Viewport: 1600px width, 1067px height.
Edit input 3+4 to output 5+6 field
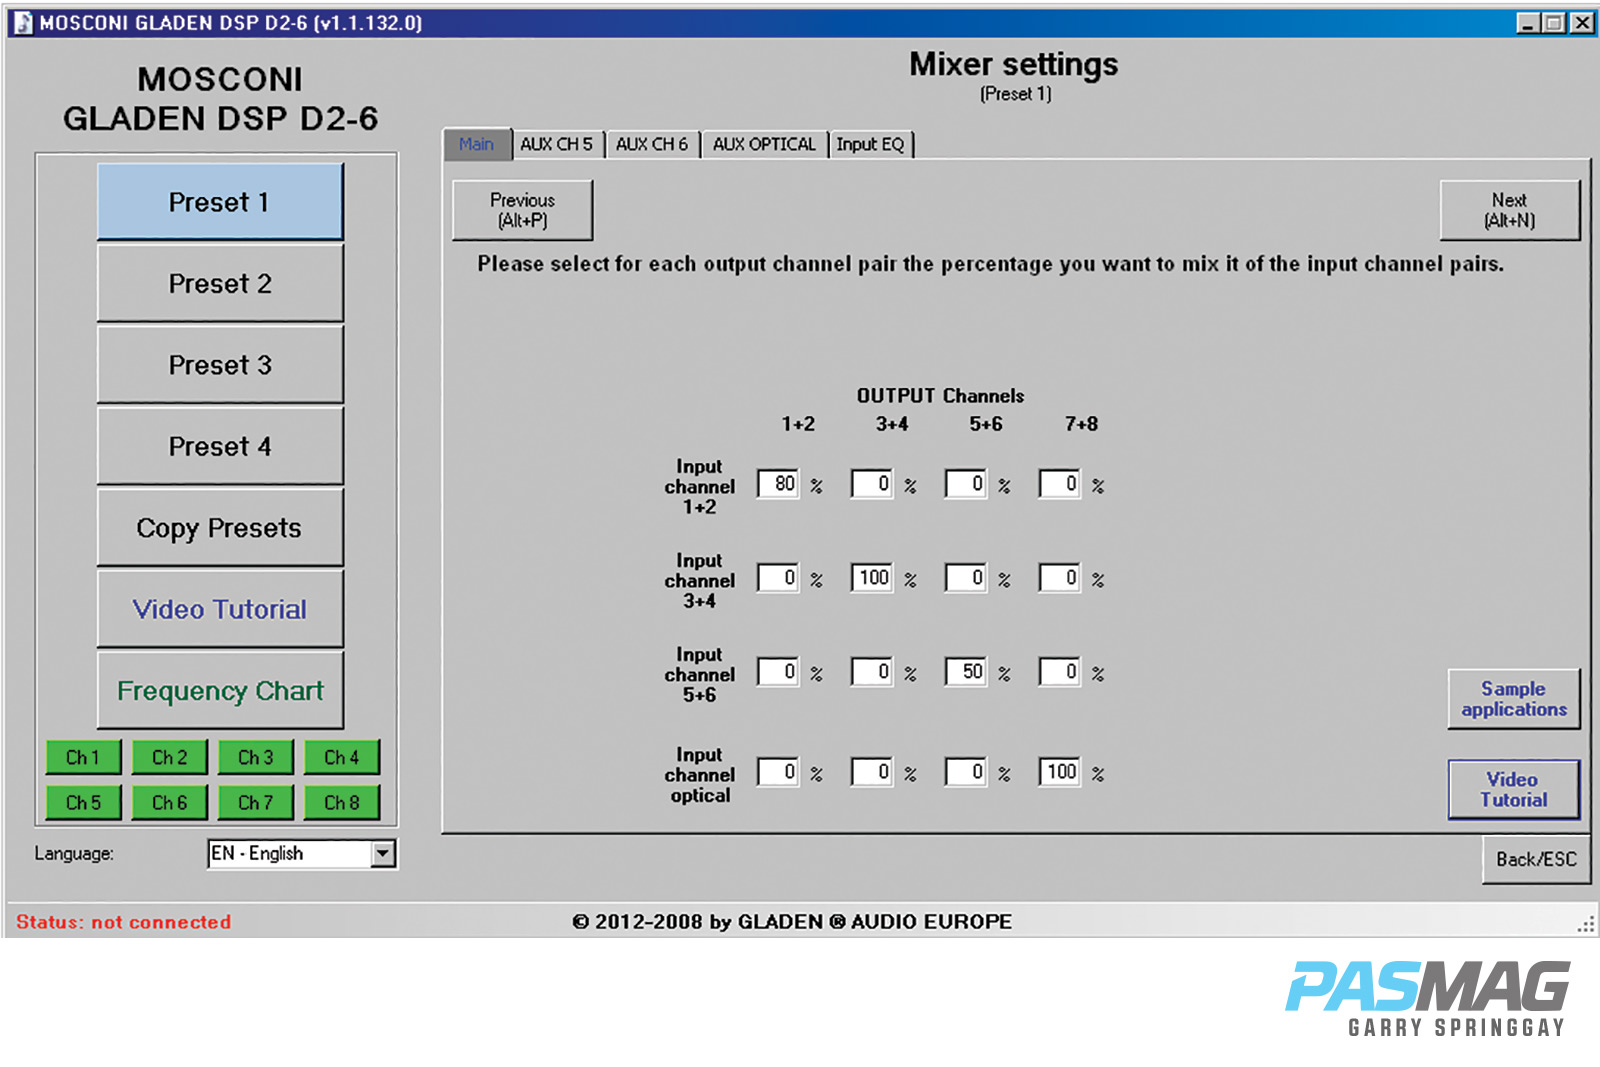[966, 578]
